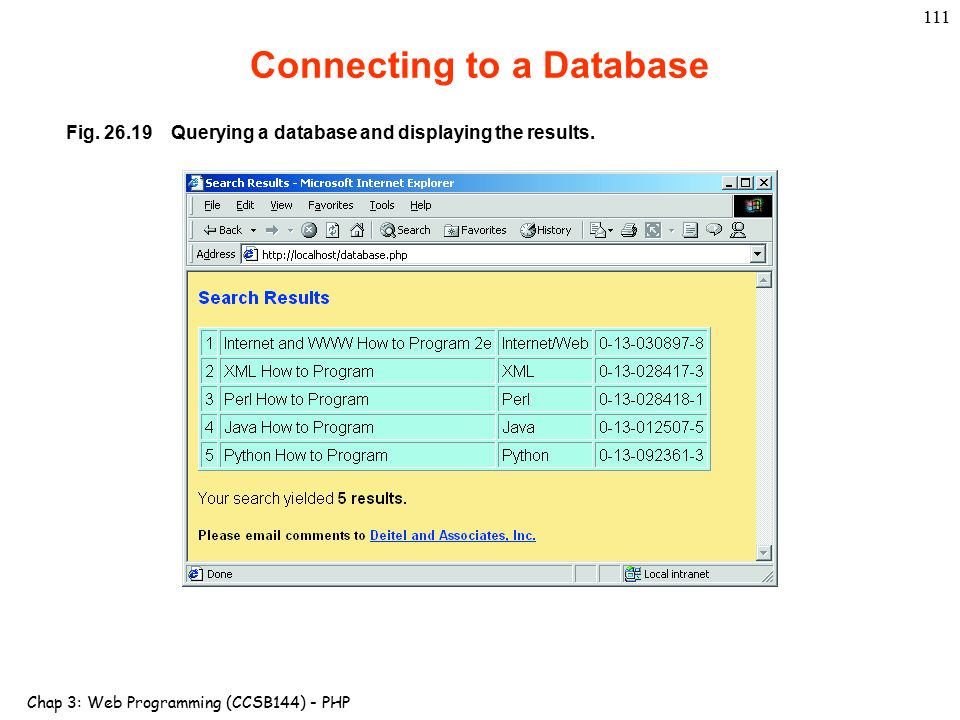Click the Done status bar text

219,574
